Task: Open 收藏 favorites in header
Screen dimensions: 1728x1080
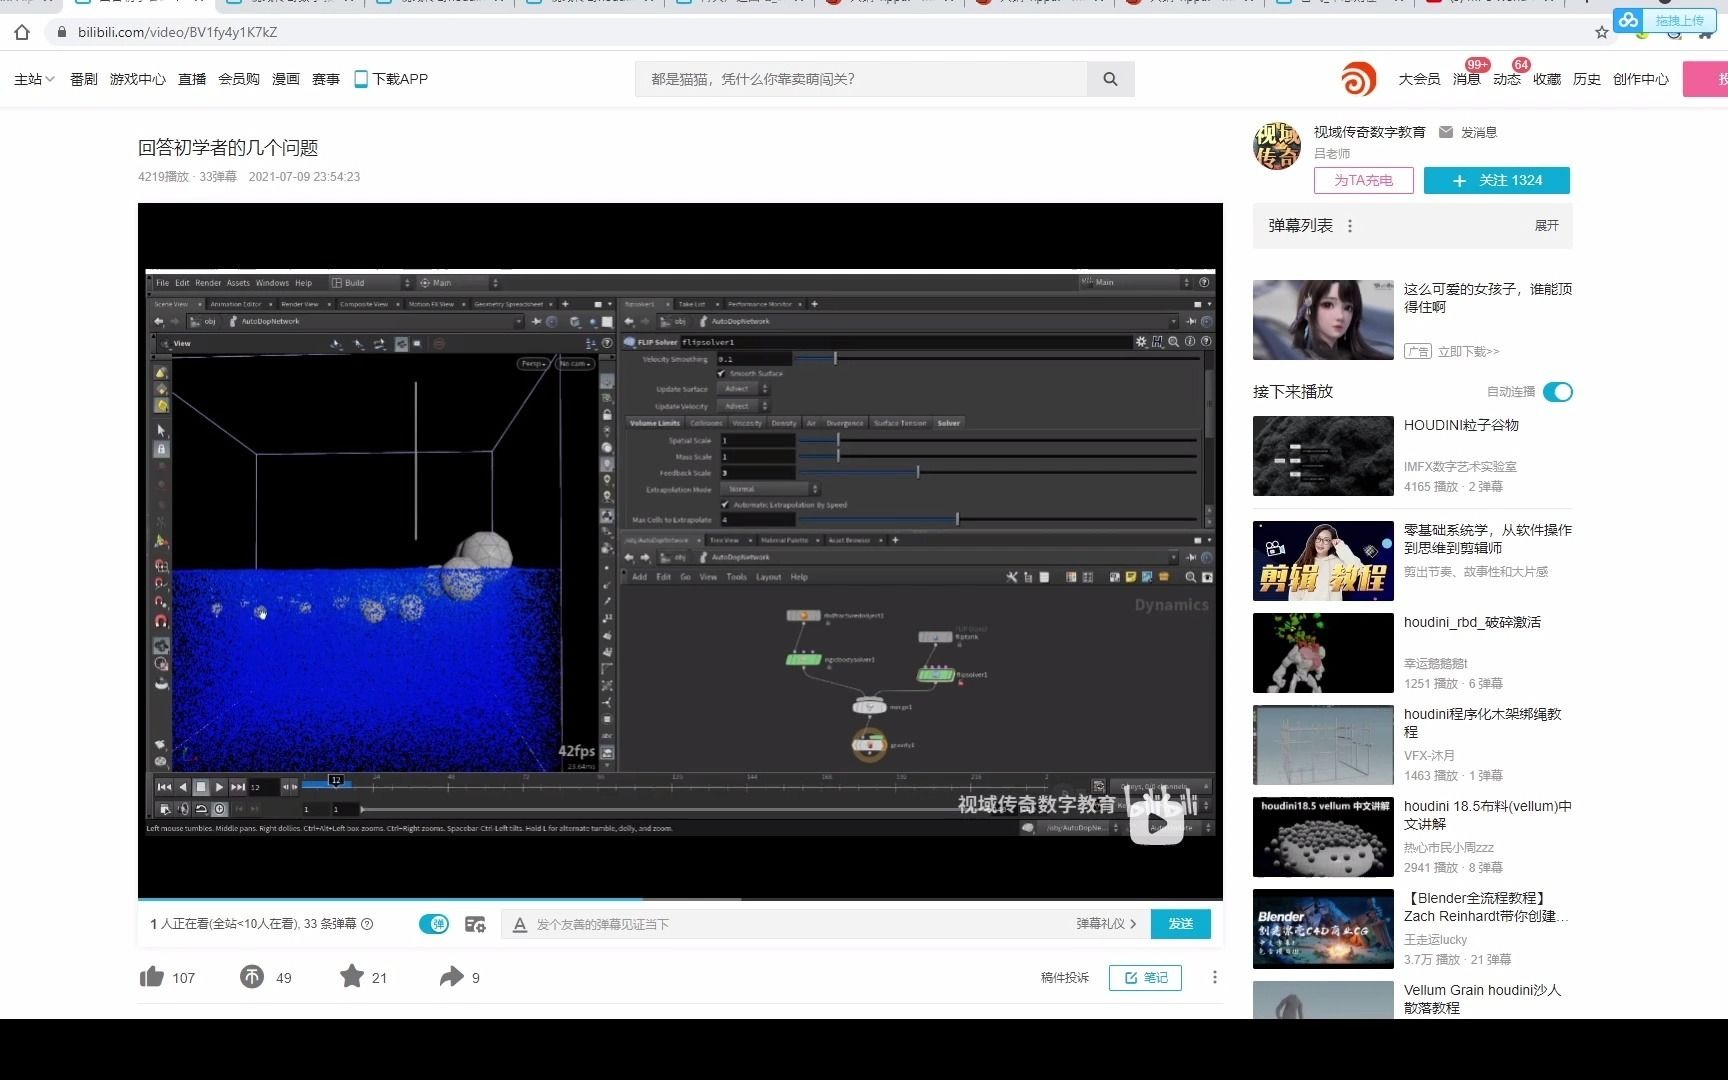Action: tap(1546, 79)
